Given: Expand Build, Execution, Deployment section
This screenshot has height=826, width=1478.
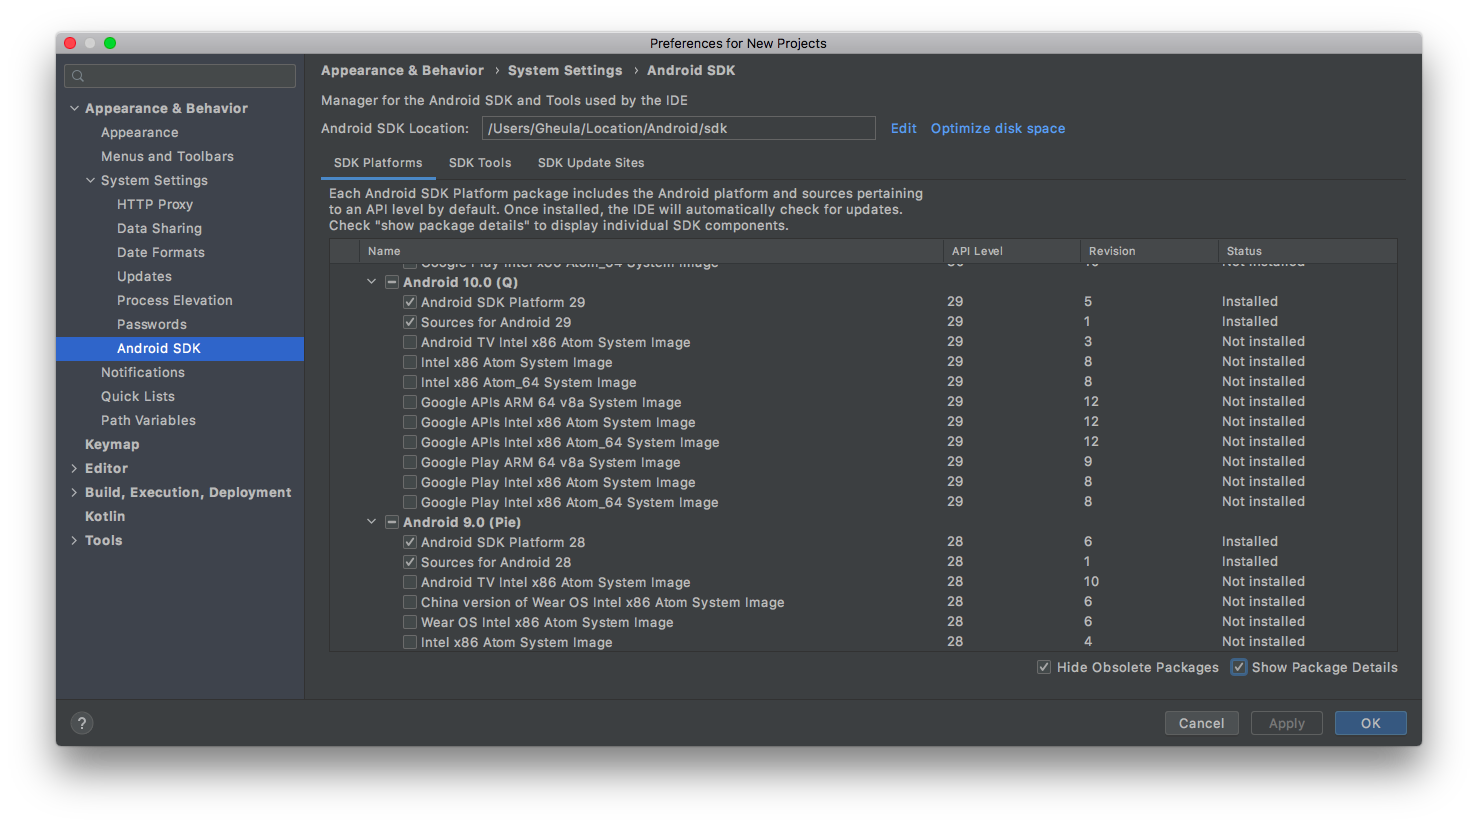Looking at the screenshot, I should 74,492.
